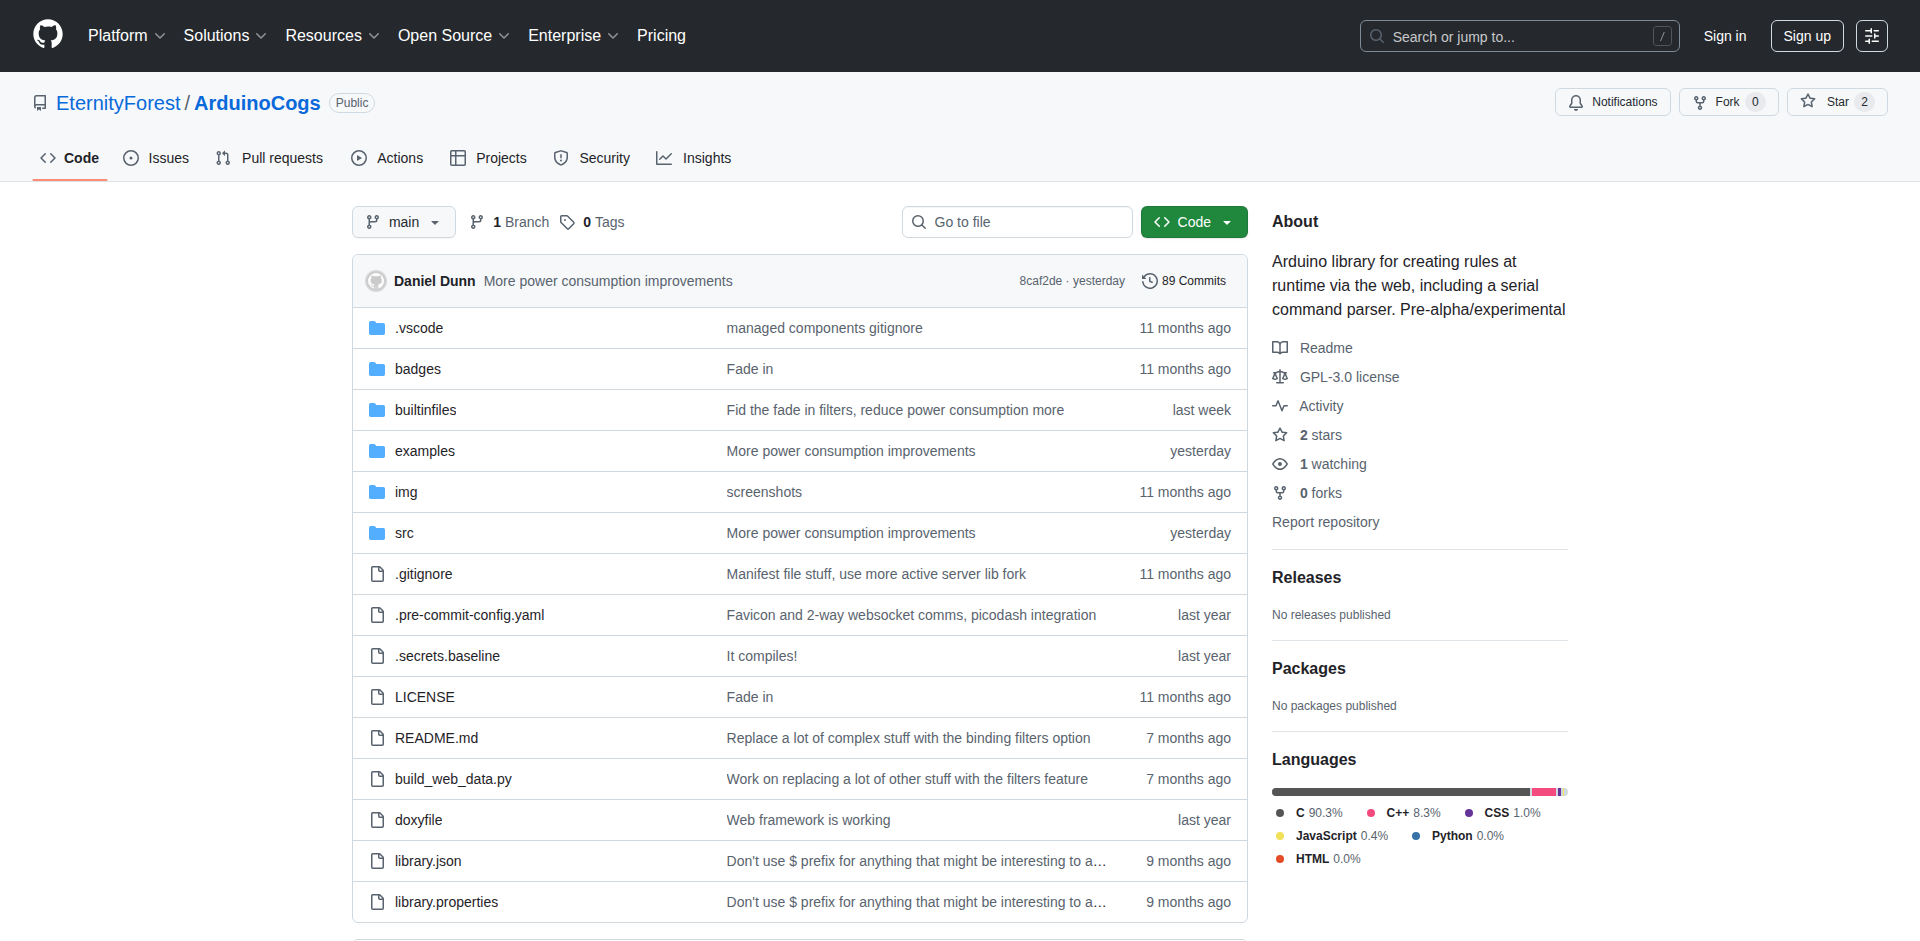Open the build_web_data.py file
This screenshot has width=1920, height=941.
click(453, 779)
